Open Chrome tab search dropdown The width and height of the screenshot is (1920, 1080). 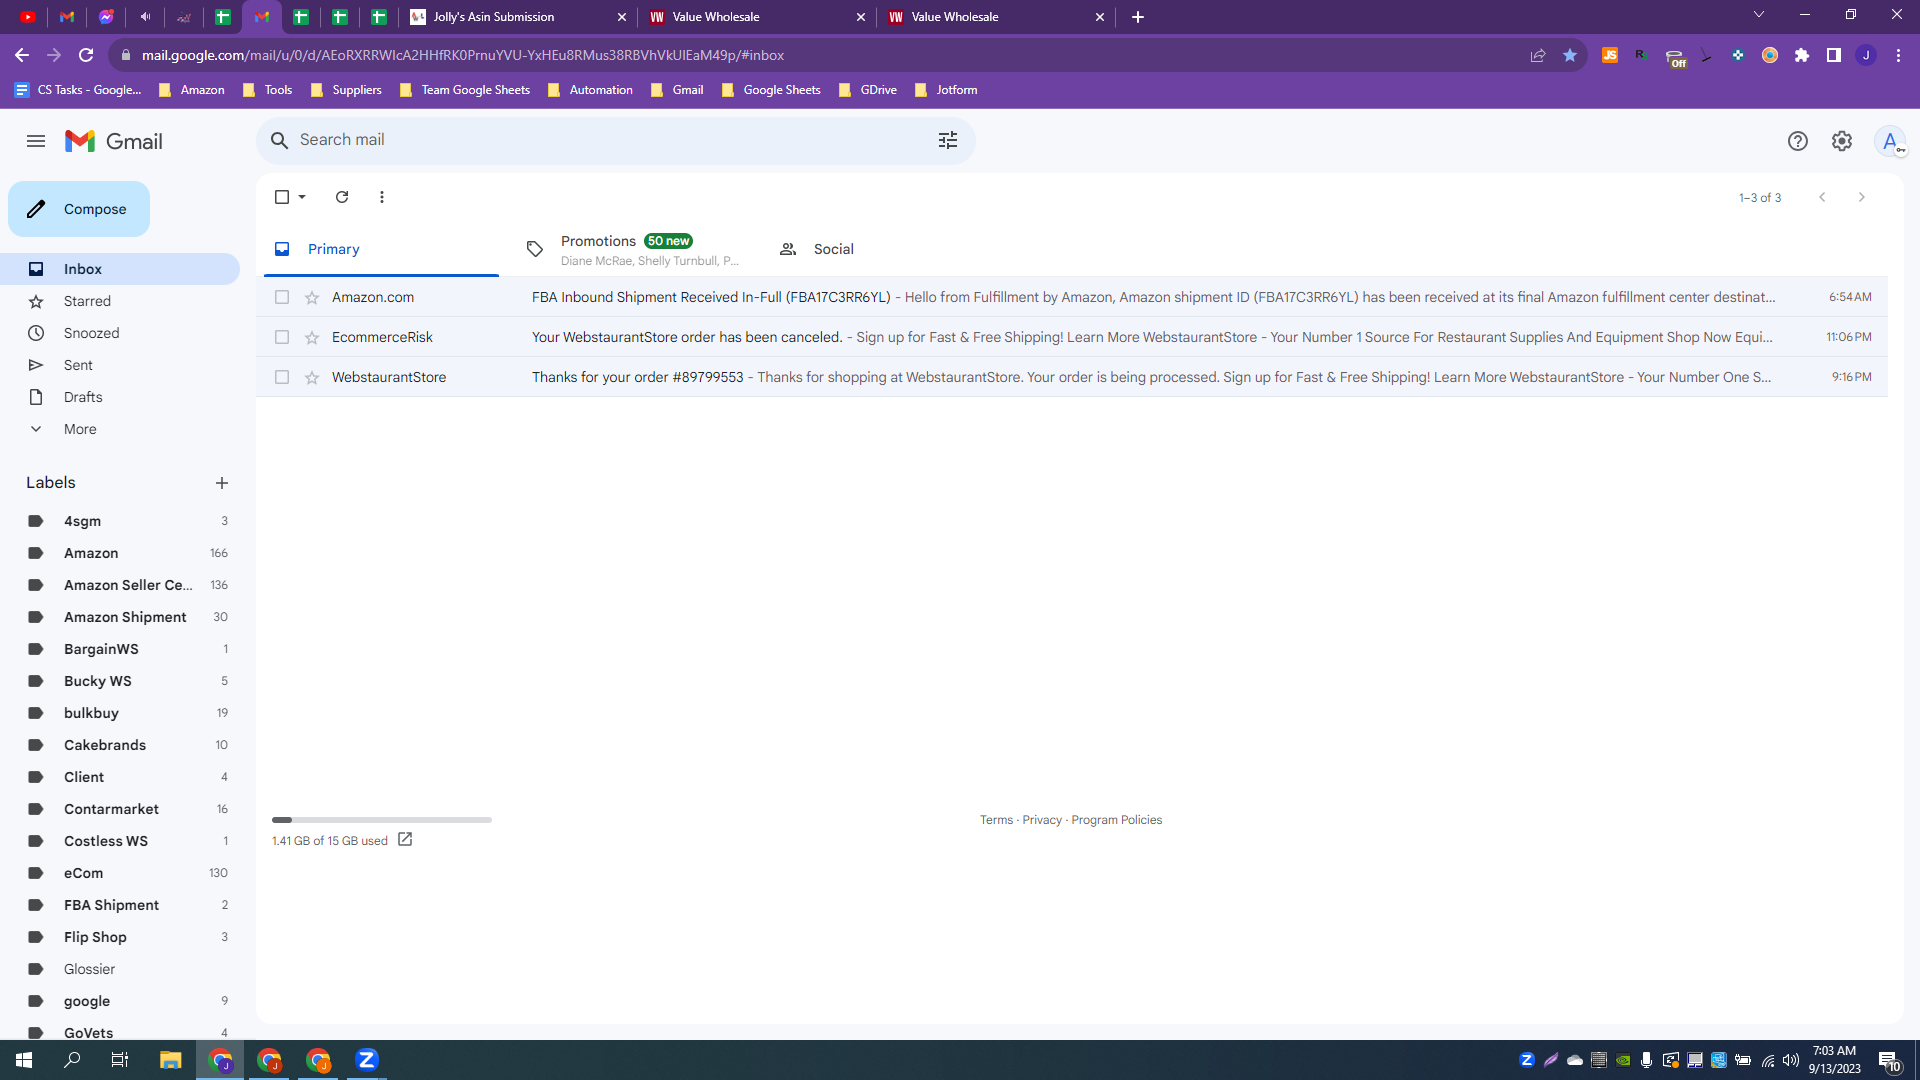pos(1759,15)
